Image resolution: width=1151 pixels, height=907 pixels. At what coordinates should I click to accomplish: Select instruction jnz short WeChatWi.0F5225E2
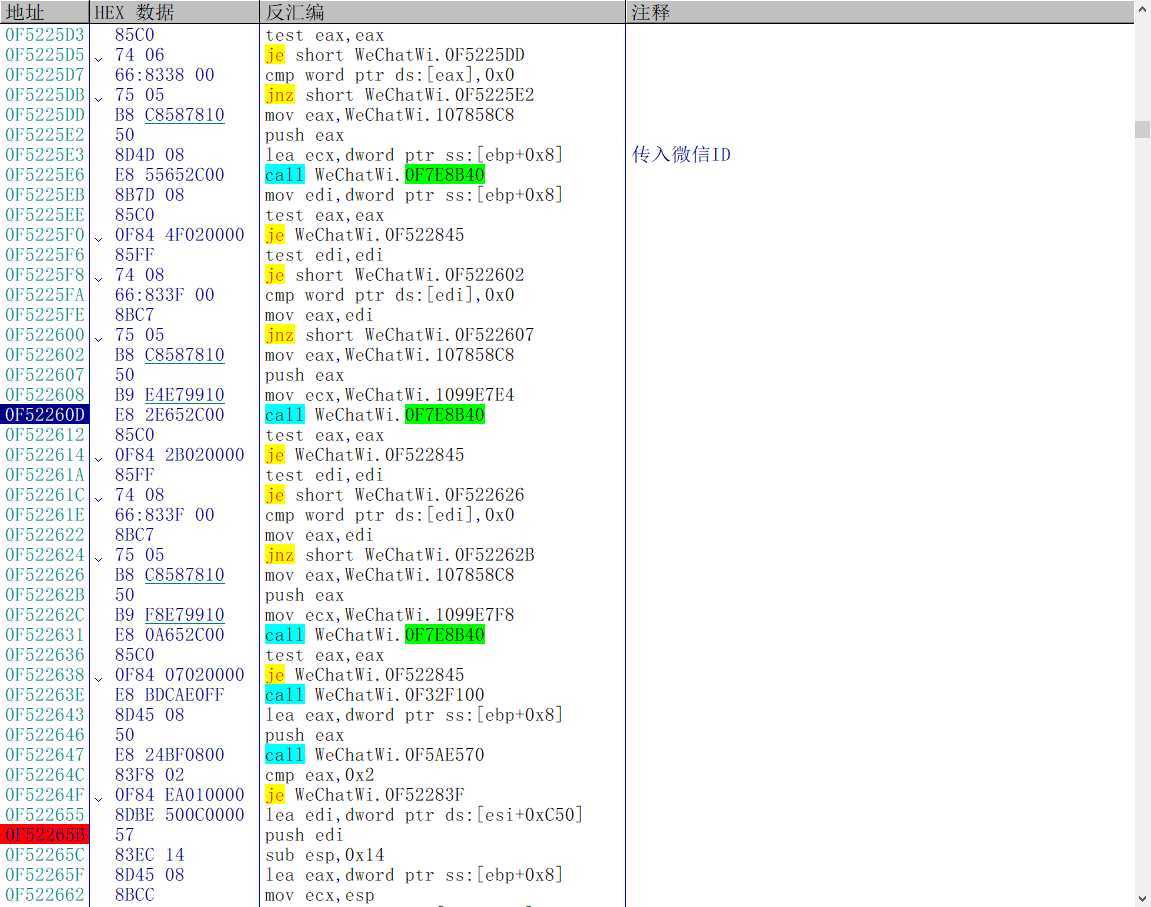click(x=399, y=95)
